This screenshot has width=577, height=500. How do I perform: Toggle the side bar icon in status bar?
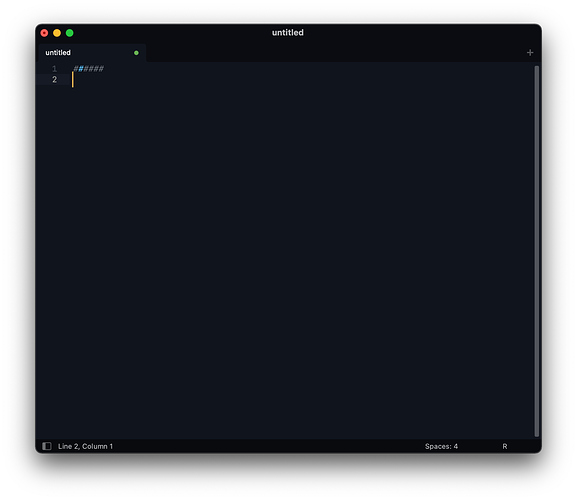[x=47, y=446]
